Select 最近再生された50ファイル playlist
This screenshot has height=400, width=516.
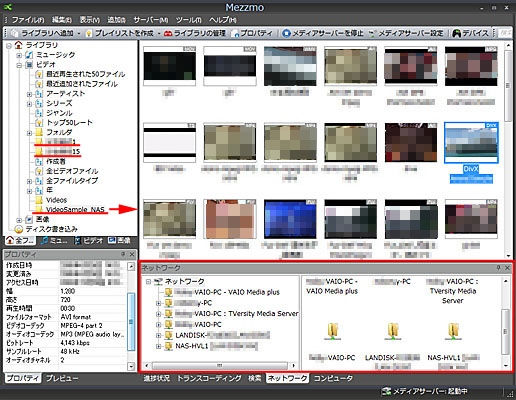click(x=86, y=74)
